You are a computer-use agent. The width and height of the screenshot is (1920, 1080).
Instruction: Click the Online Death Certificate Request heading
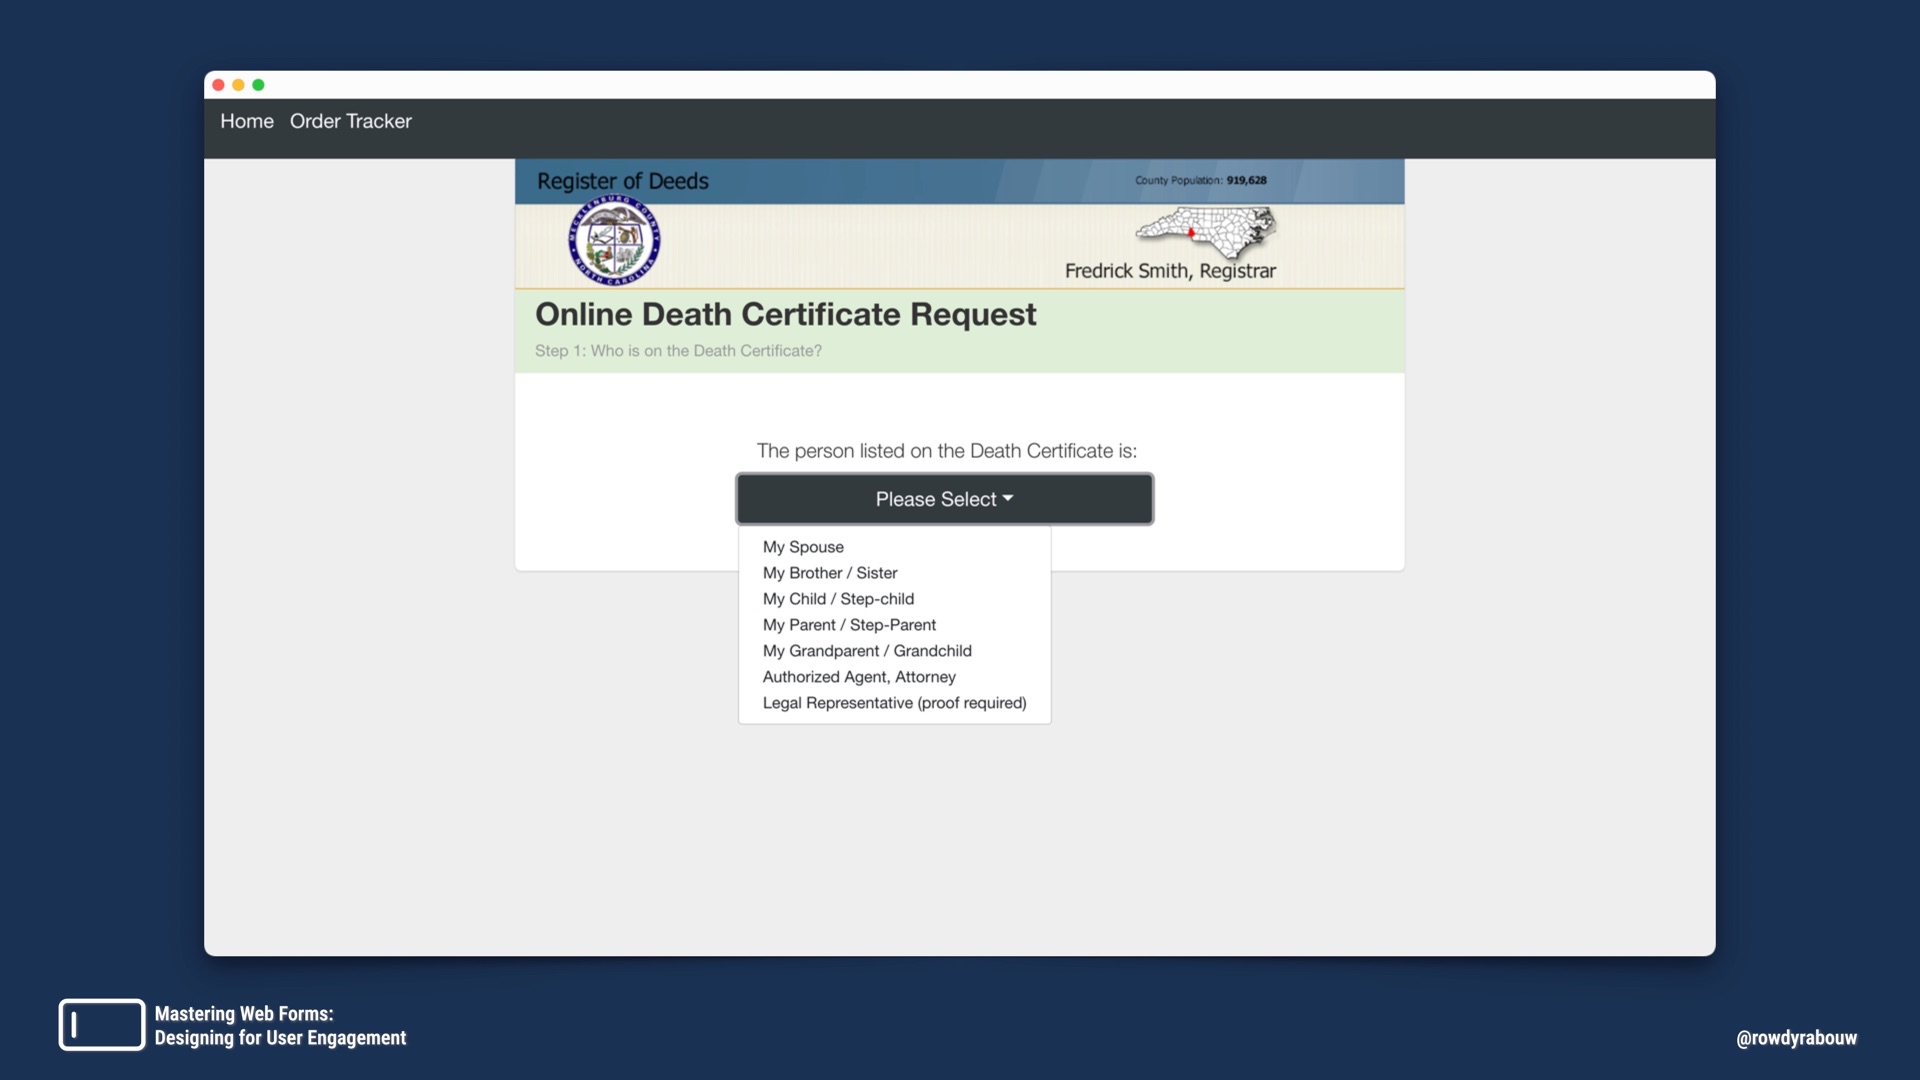click(x=785, y=314)
